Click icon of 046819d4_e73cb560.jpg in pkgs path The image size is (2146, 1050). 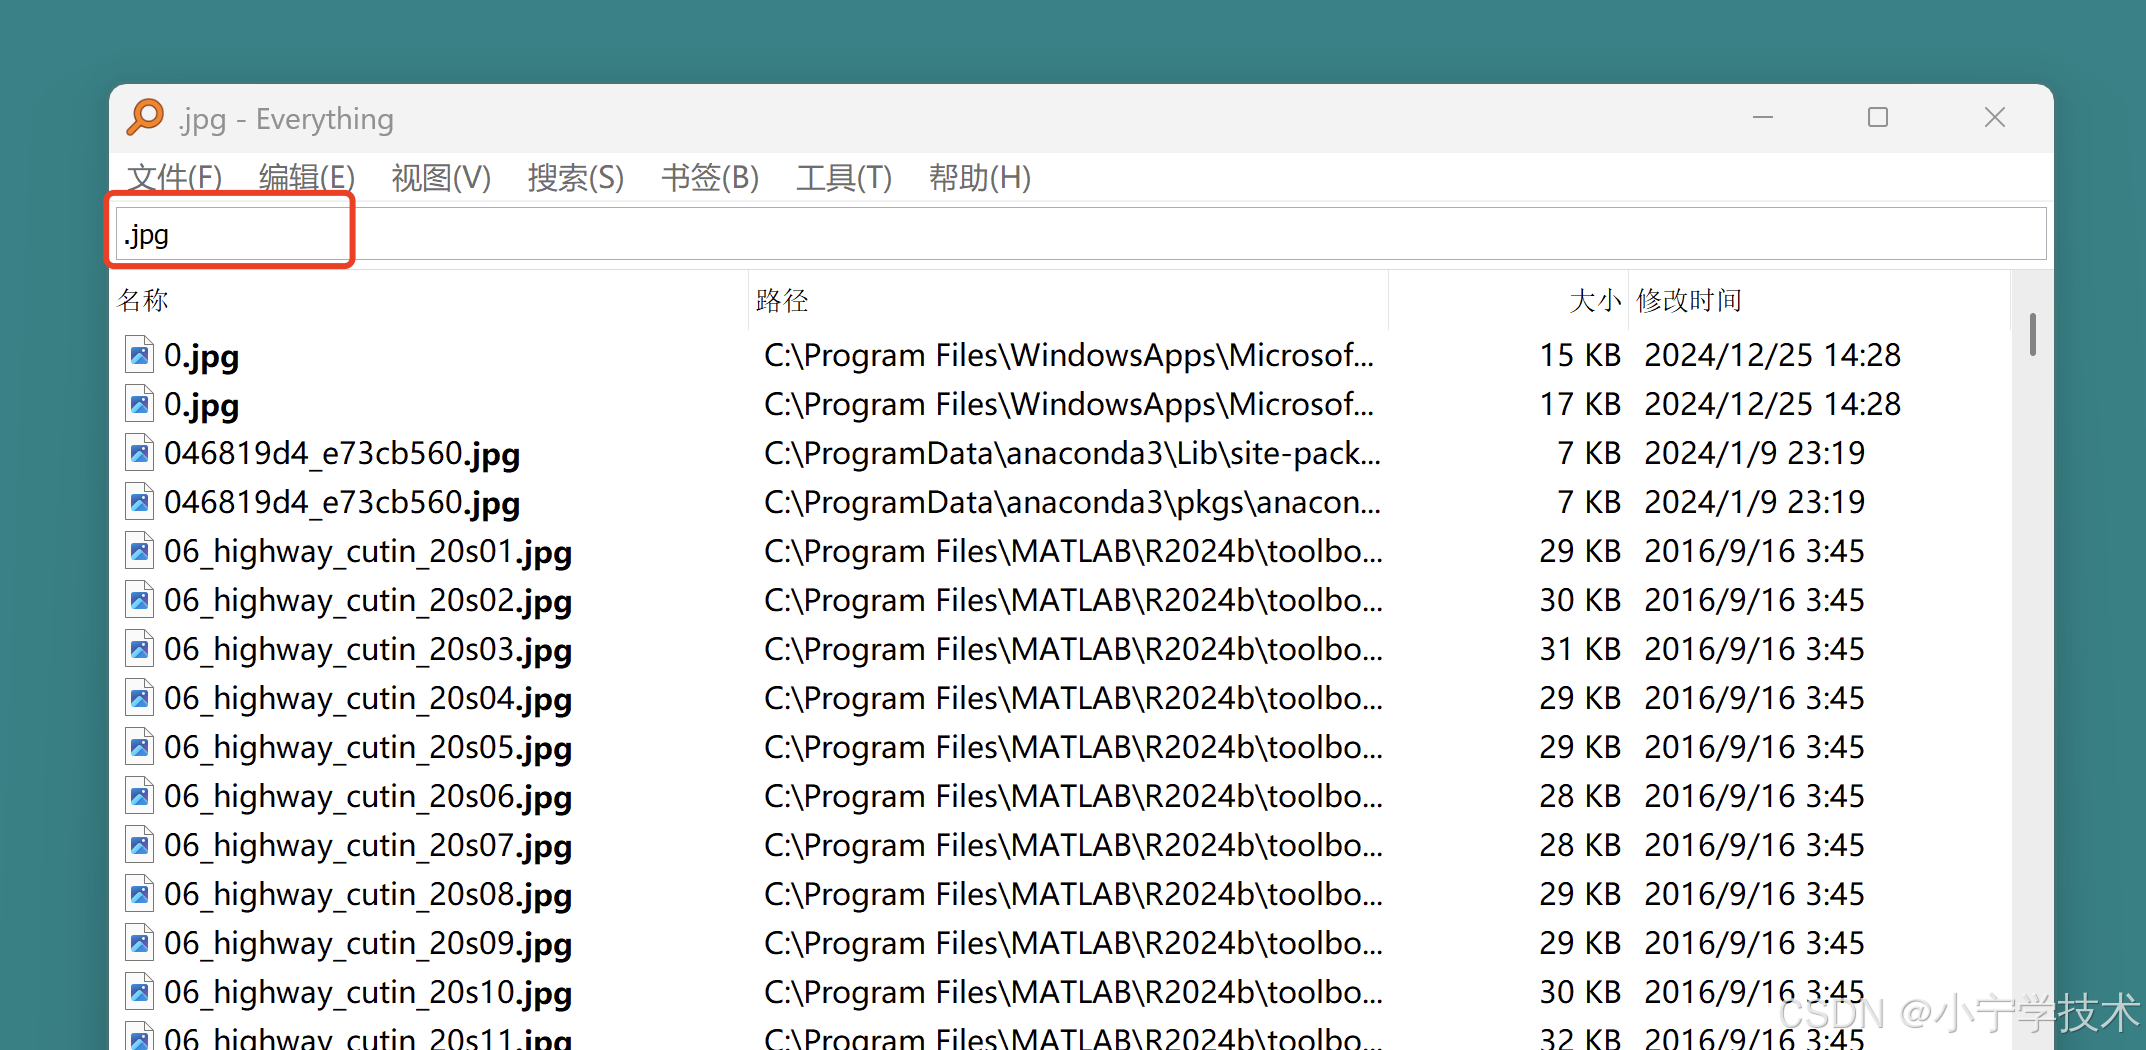click(140, 502)
